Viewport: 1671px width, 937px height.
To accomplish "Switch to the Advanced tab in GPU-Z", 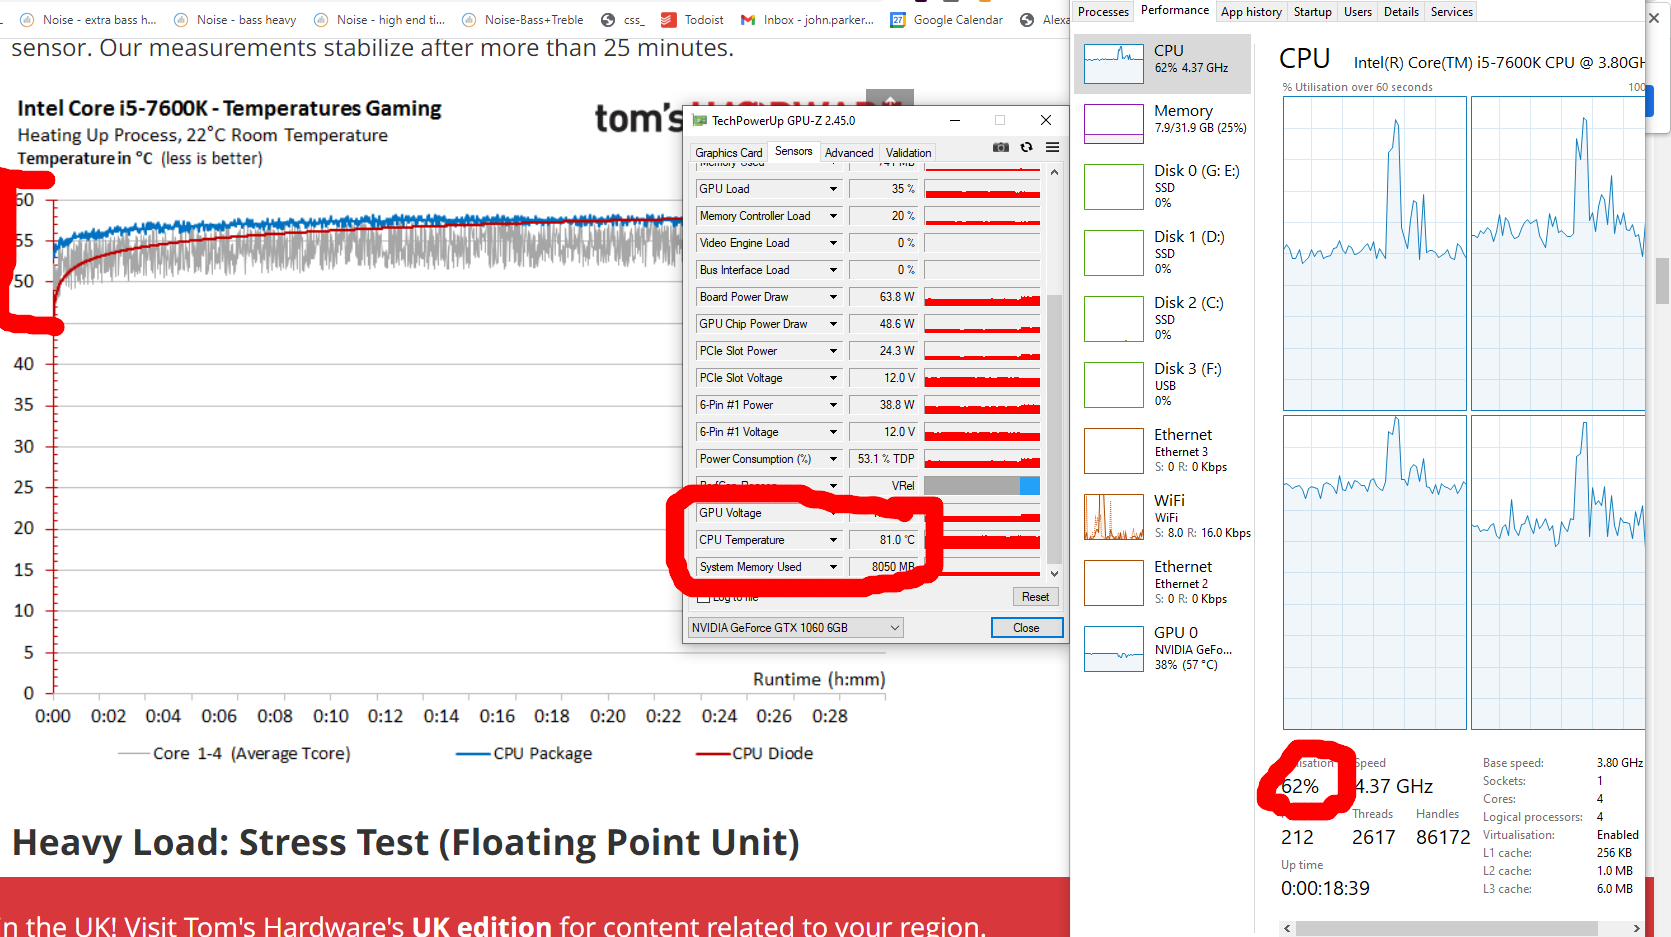I will pyautogui.click(x=849, y=153).
